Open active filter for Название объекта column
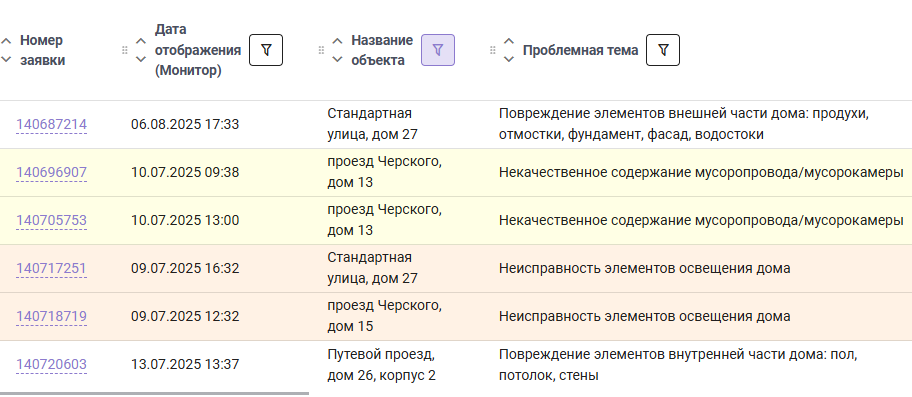Screen dimensions: 912x397 tap(438, 50)
